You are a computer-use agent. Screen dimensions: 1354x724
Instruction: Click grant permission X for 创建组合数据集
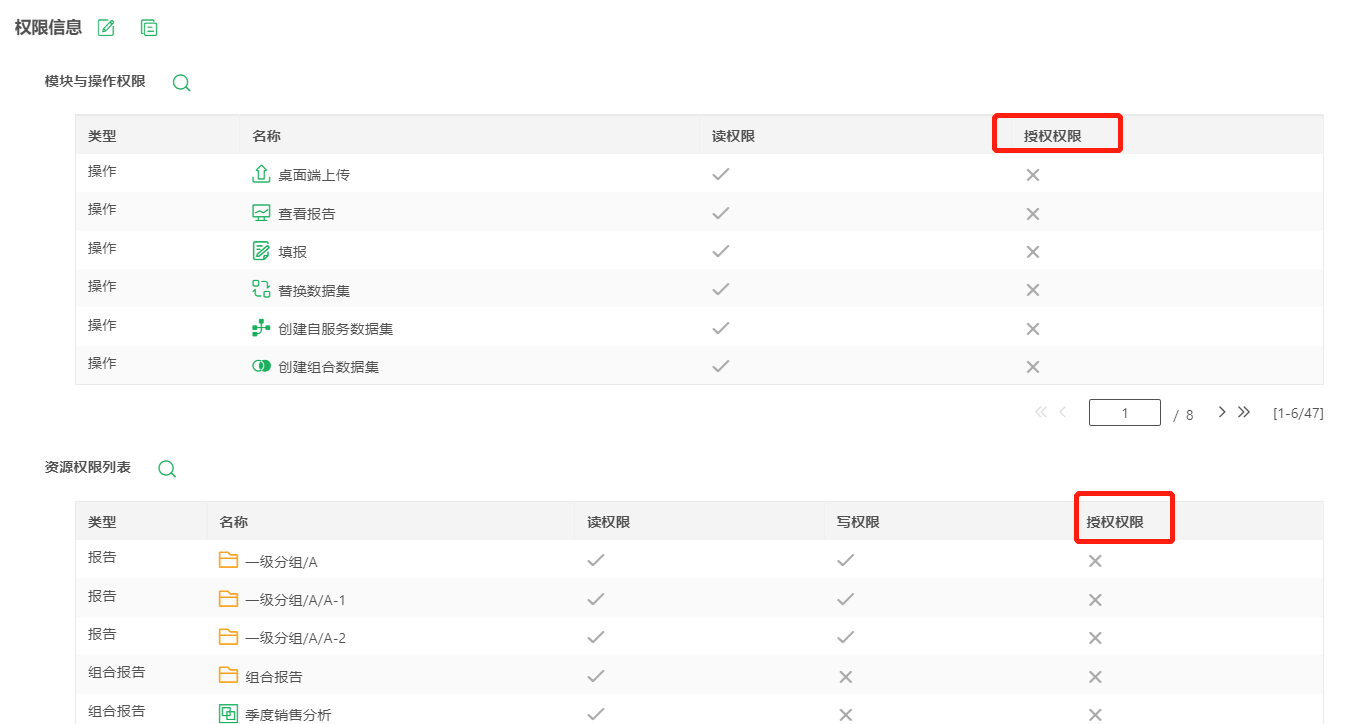[x=1033, y=367]
